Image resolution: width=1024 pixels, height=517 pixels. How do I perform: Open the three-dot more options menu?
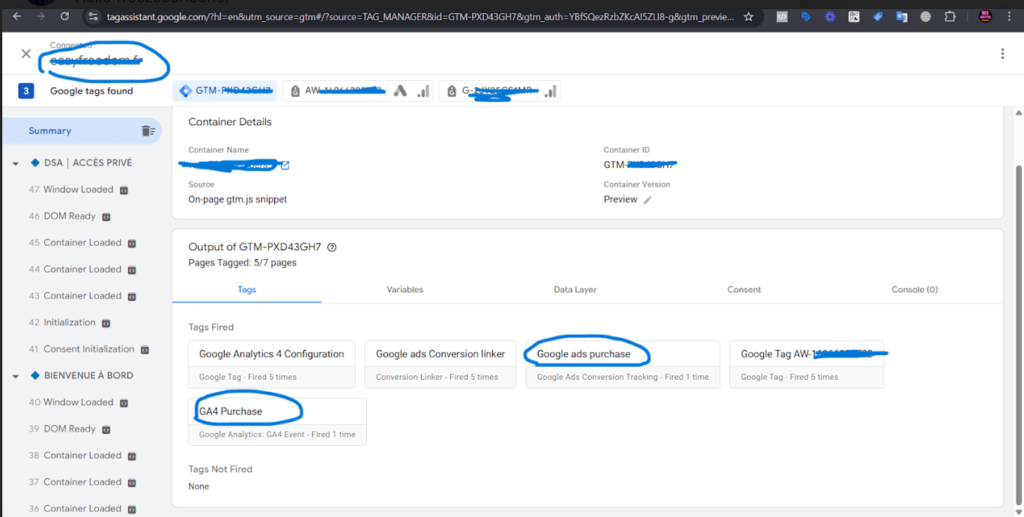(x=1002, y=54)
